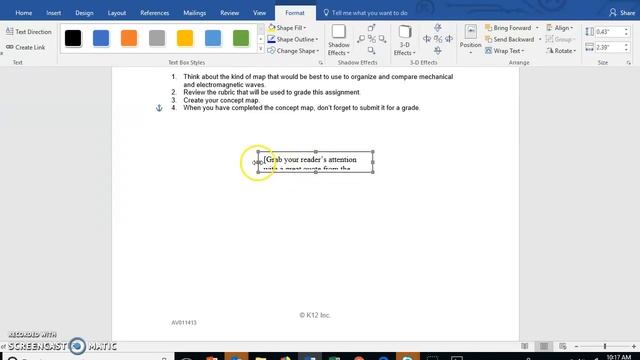640x360 pixels.
Task: Click Tell me what you want to do
Action: click(365, 13)
